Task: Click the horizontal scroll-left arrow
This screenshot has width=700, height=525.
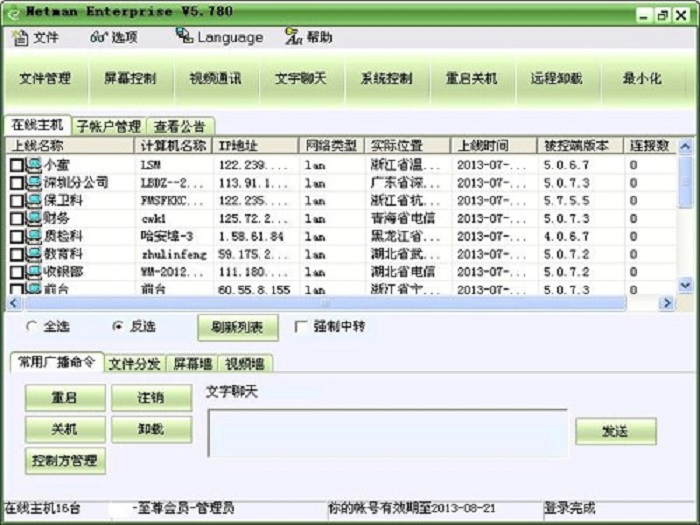Action: pyautogui.click(x=14, y=304)
